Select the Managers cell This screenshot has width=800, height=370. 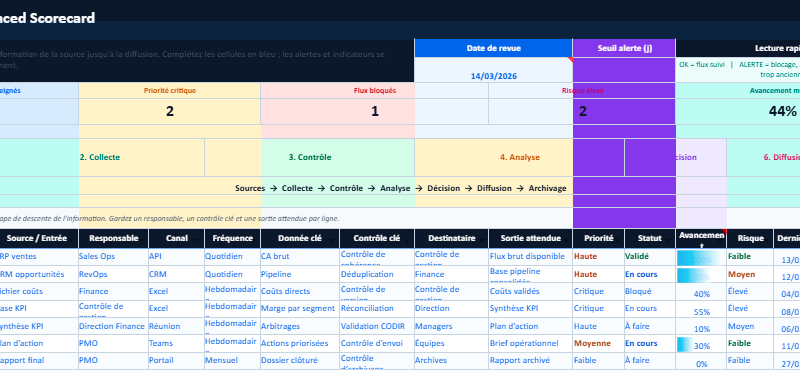(452, 326)
